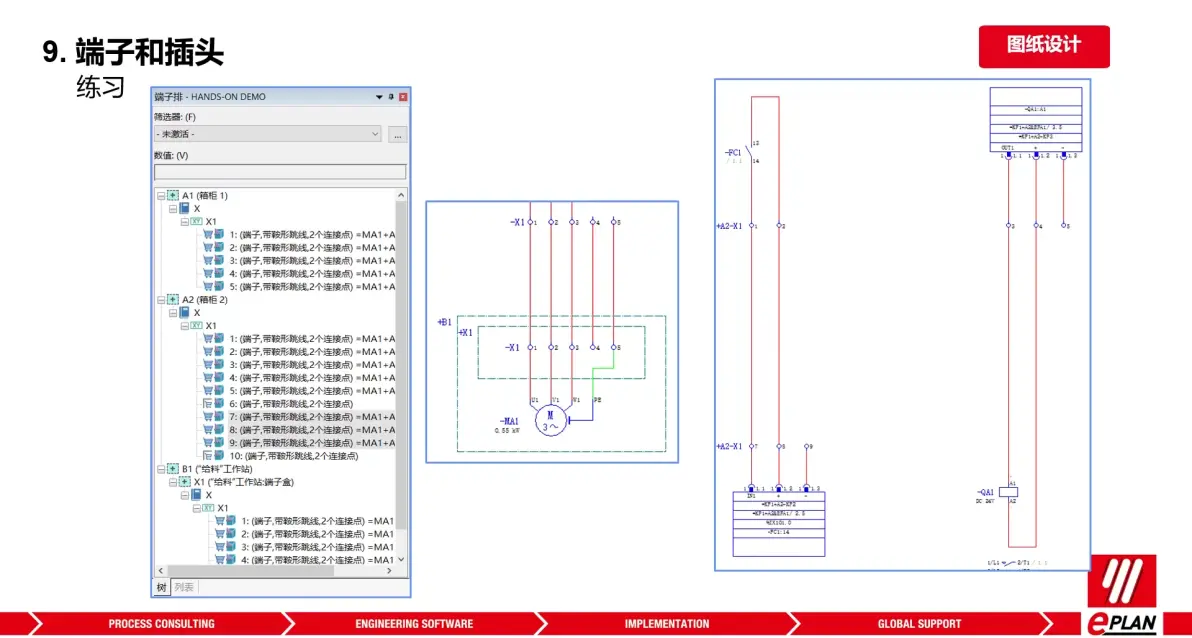
Task: Click the EPLAN logo
Action: point(1122,594)
